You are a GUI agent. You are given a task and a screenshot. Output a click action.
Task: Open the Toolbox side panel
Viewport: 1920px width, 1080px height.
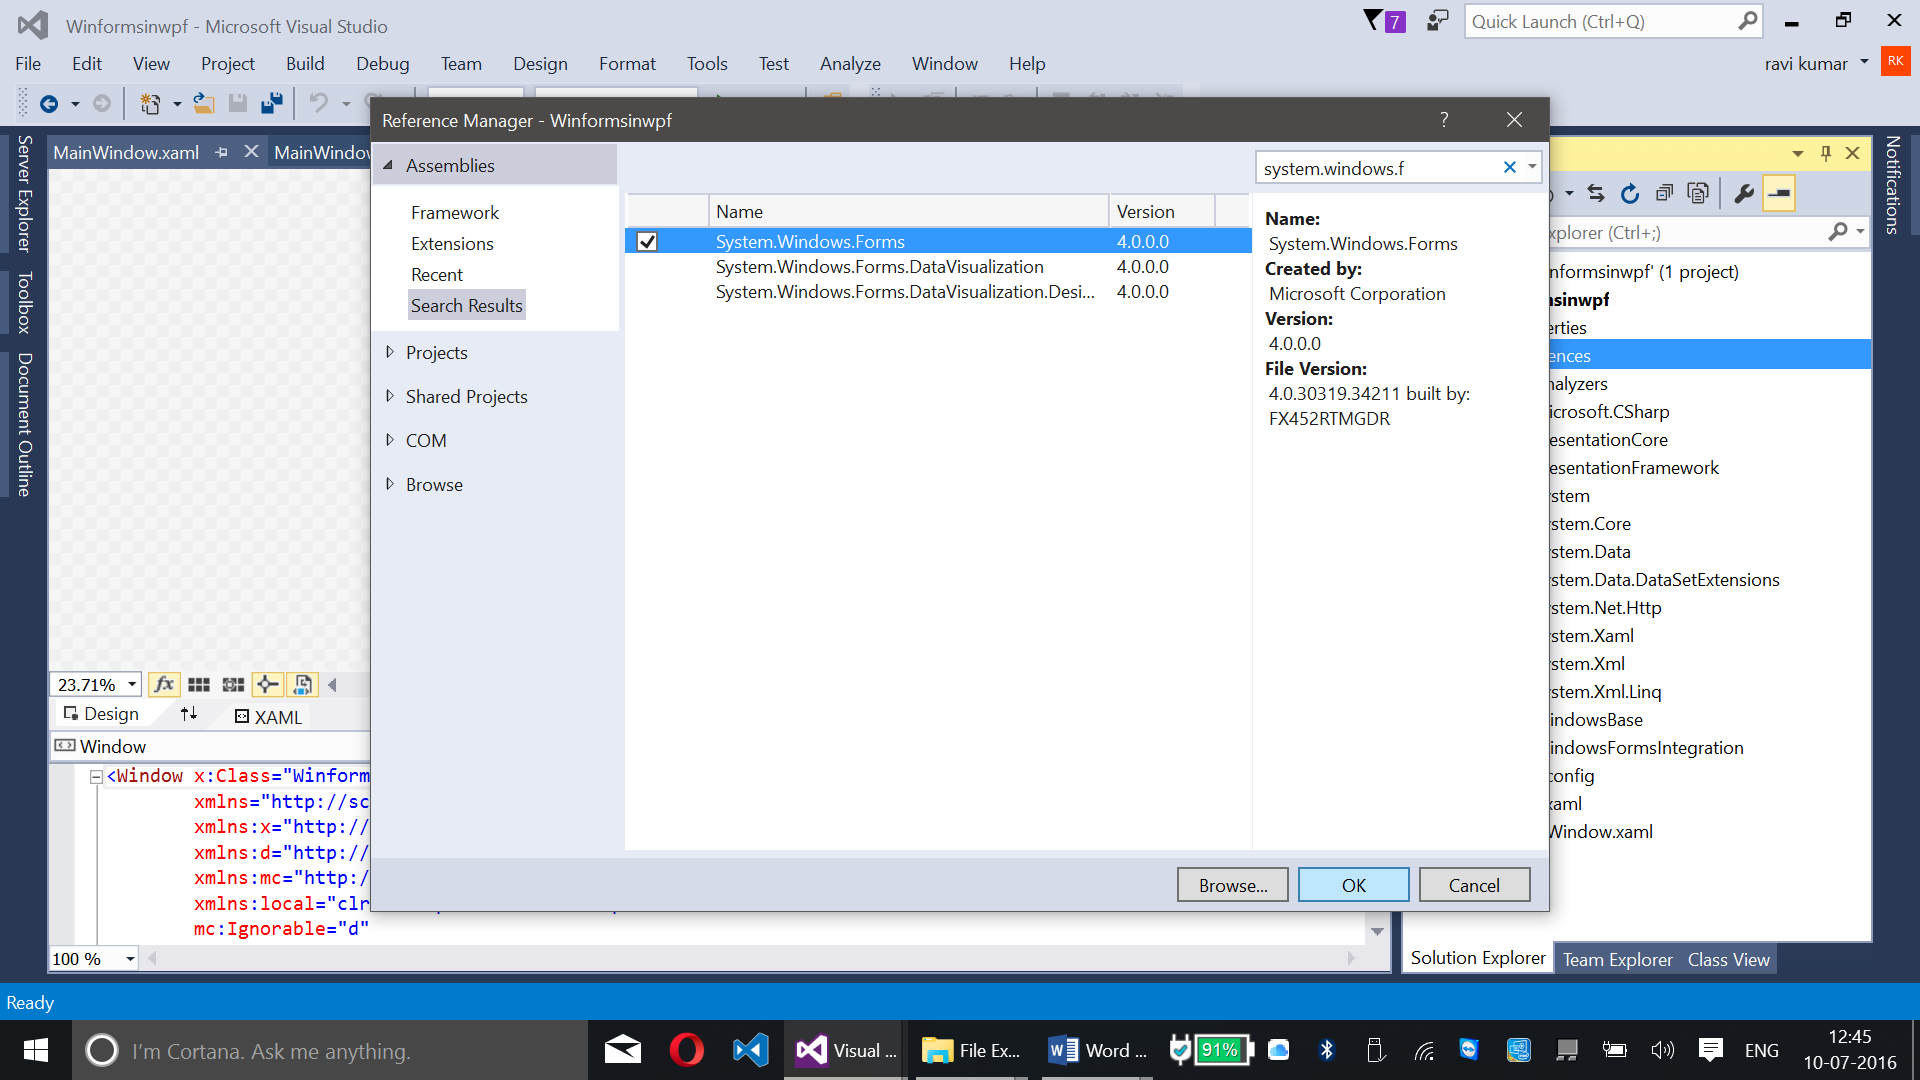point(24,302)
